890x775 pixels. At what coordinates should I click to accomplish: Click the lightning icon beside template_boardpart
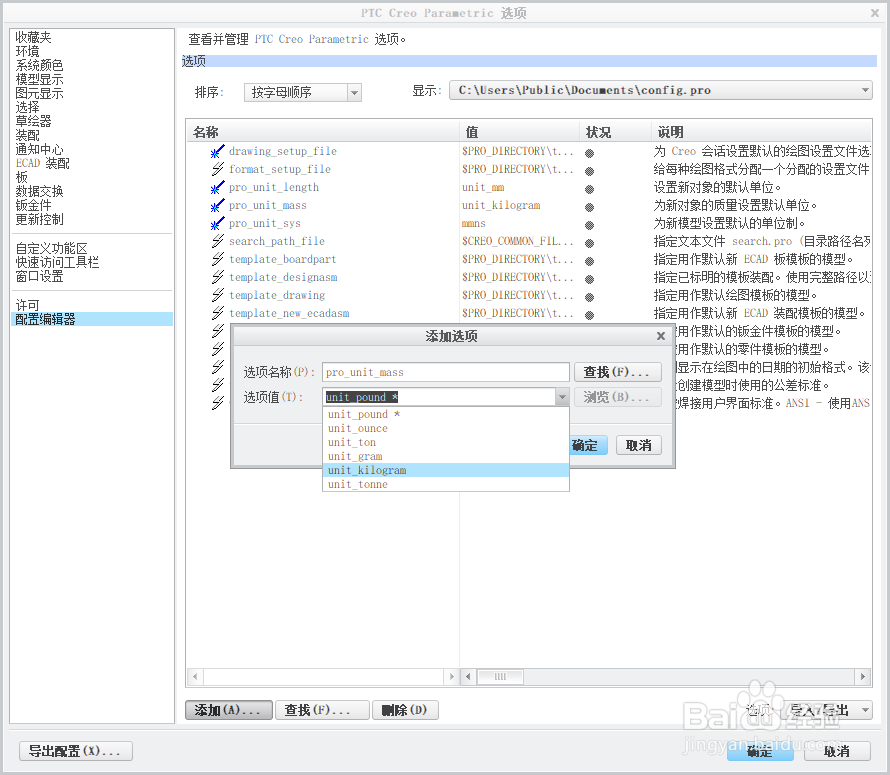[x=217, y=259]
